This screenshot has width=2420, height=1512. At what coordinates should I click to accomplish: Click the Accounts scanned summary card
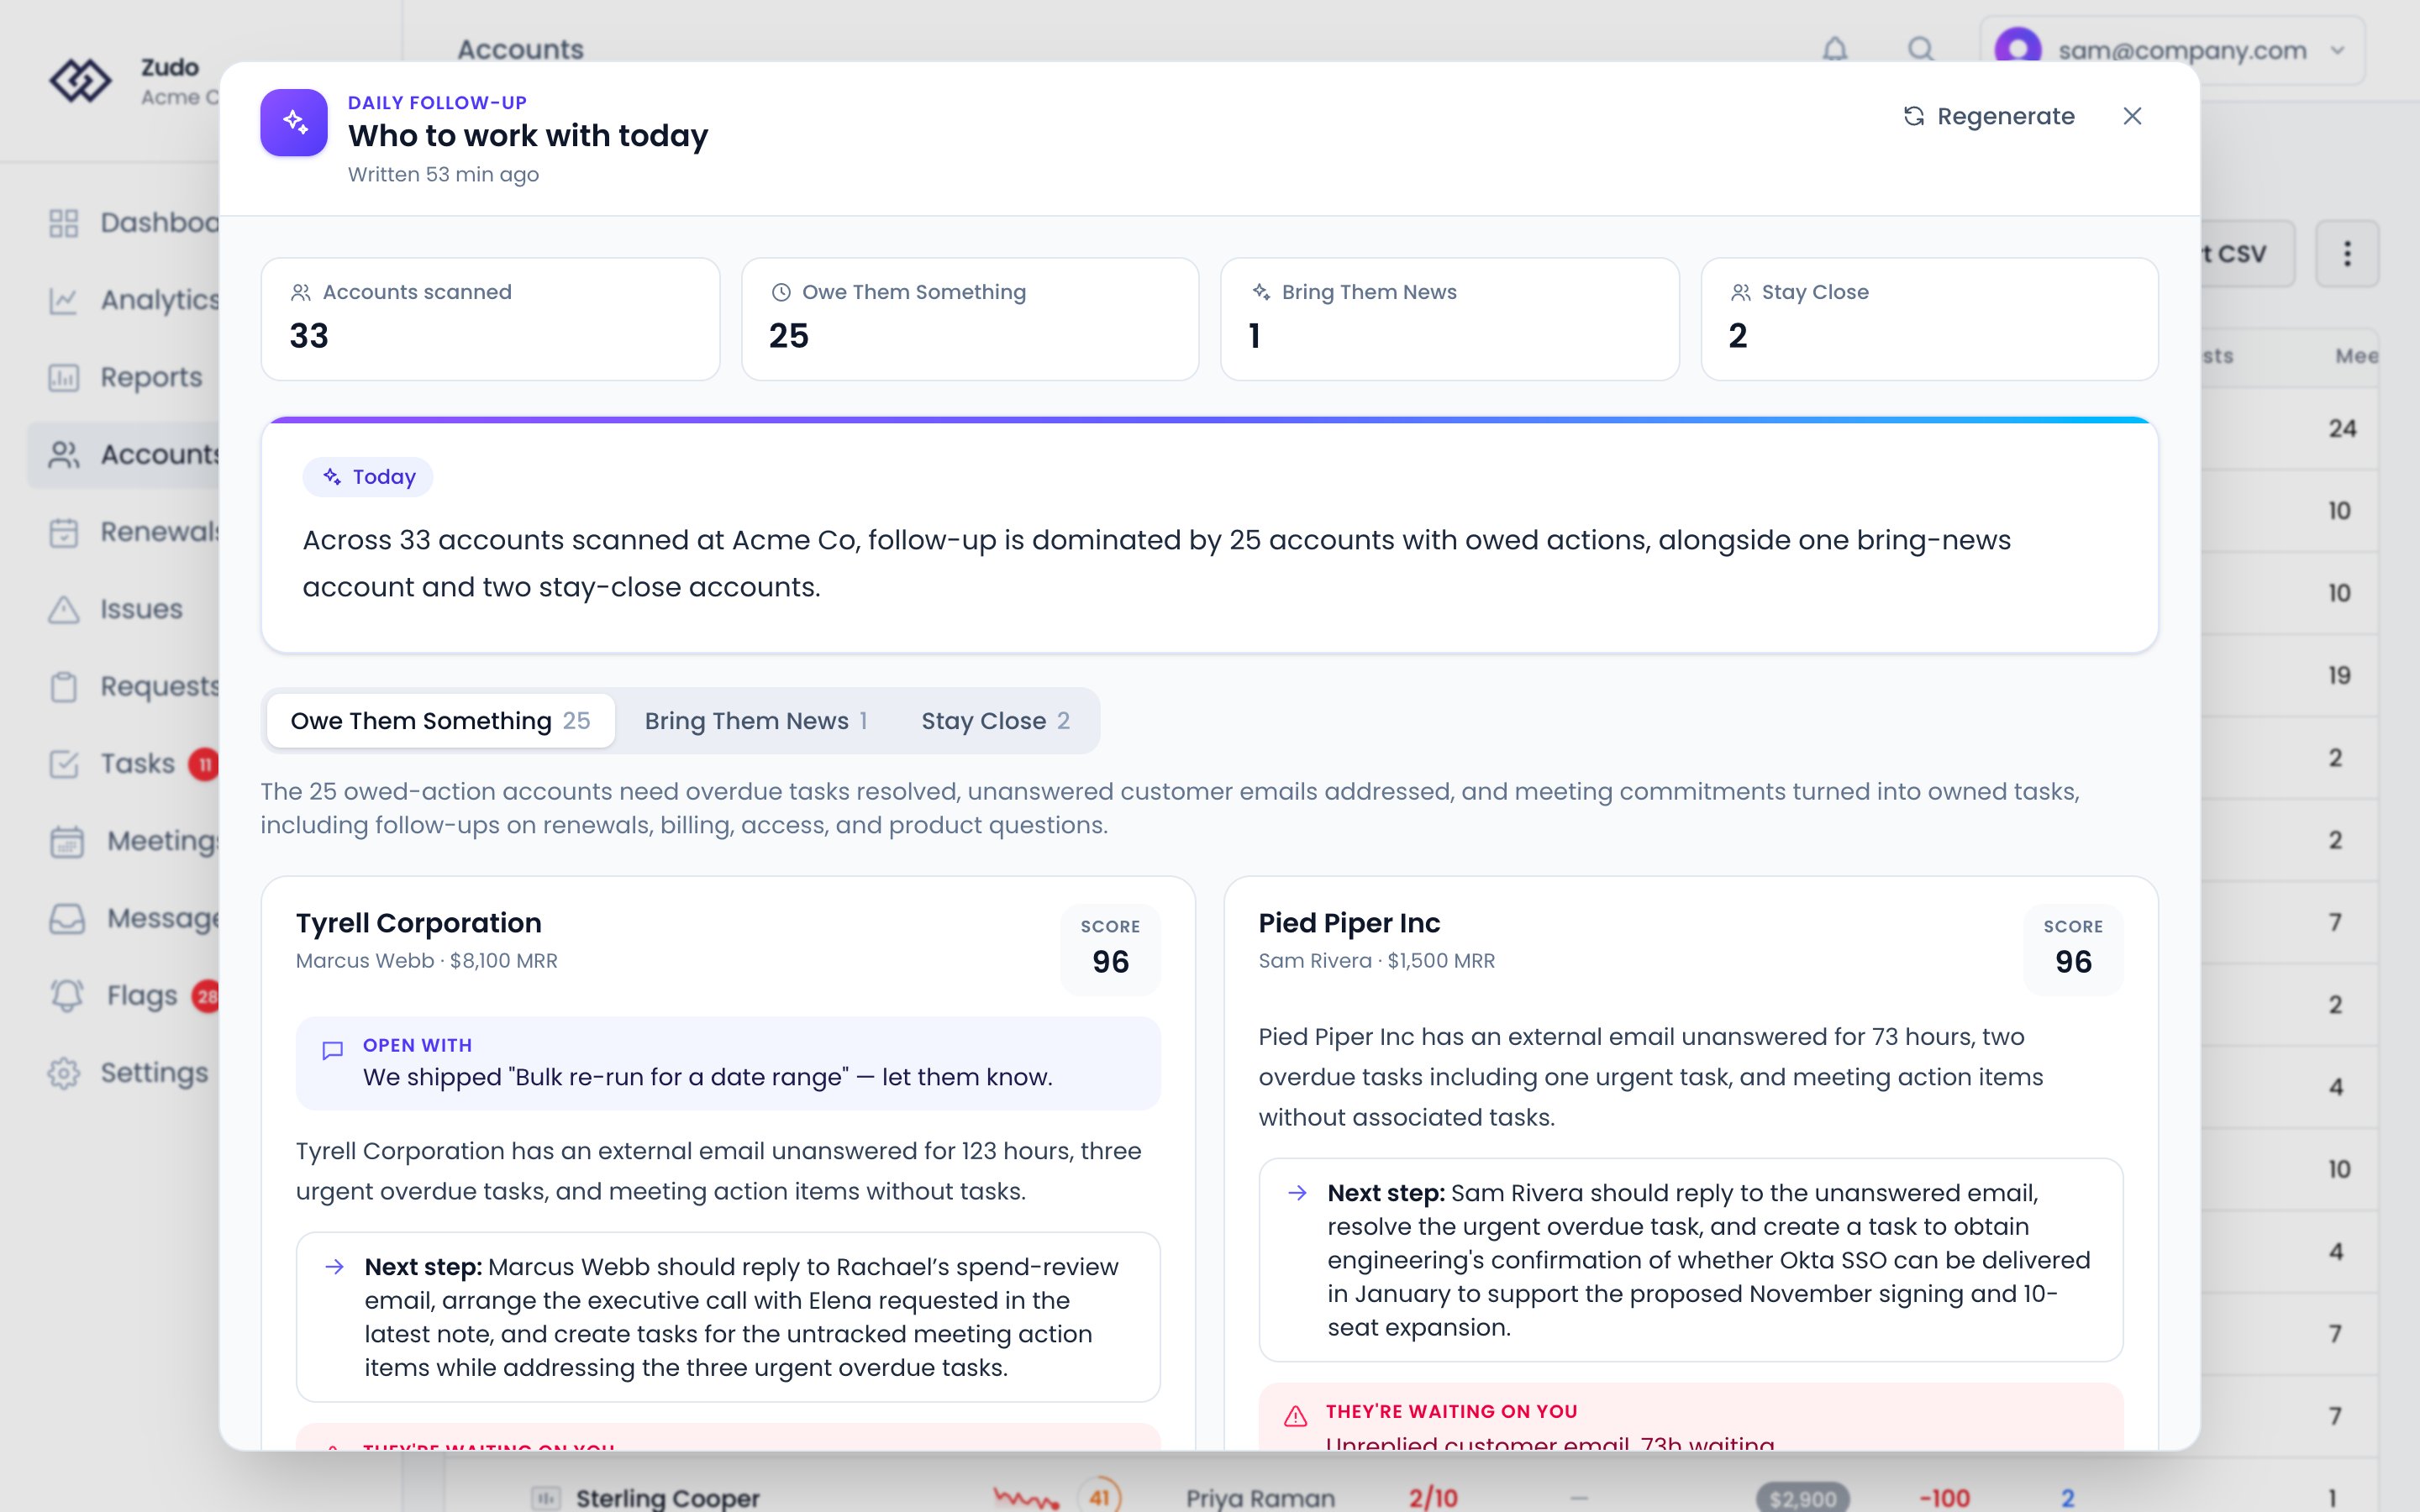[490, 319]
